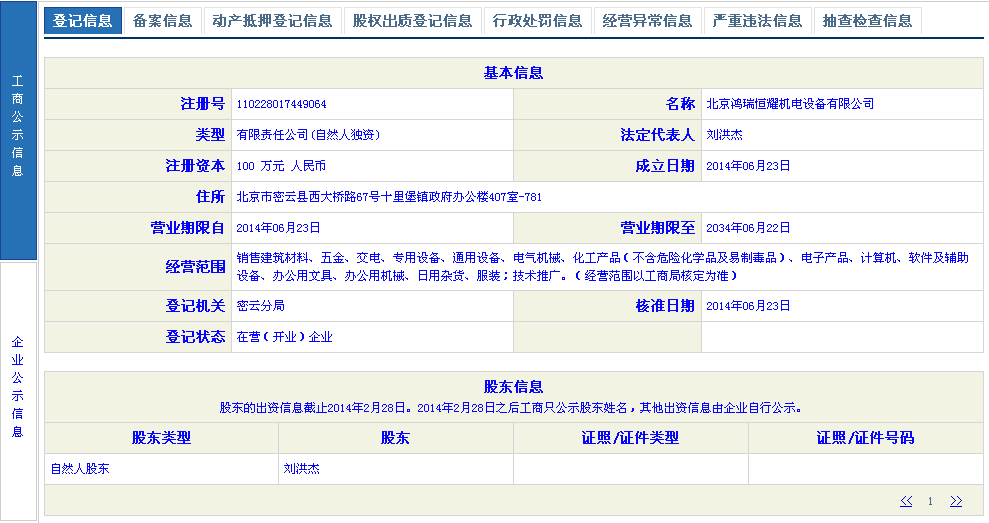
Task: Go to previous page with « arrow
Action: (x=906, y=501)
